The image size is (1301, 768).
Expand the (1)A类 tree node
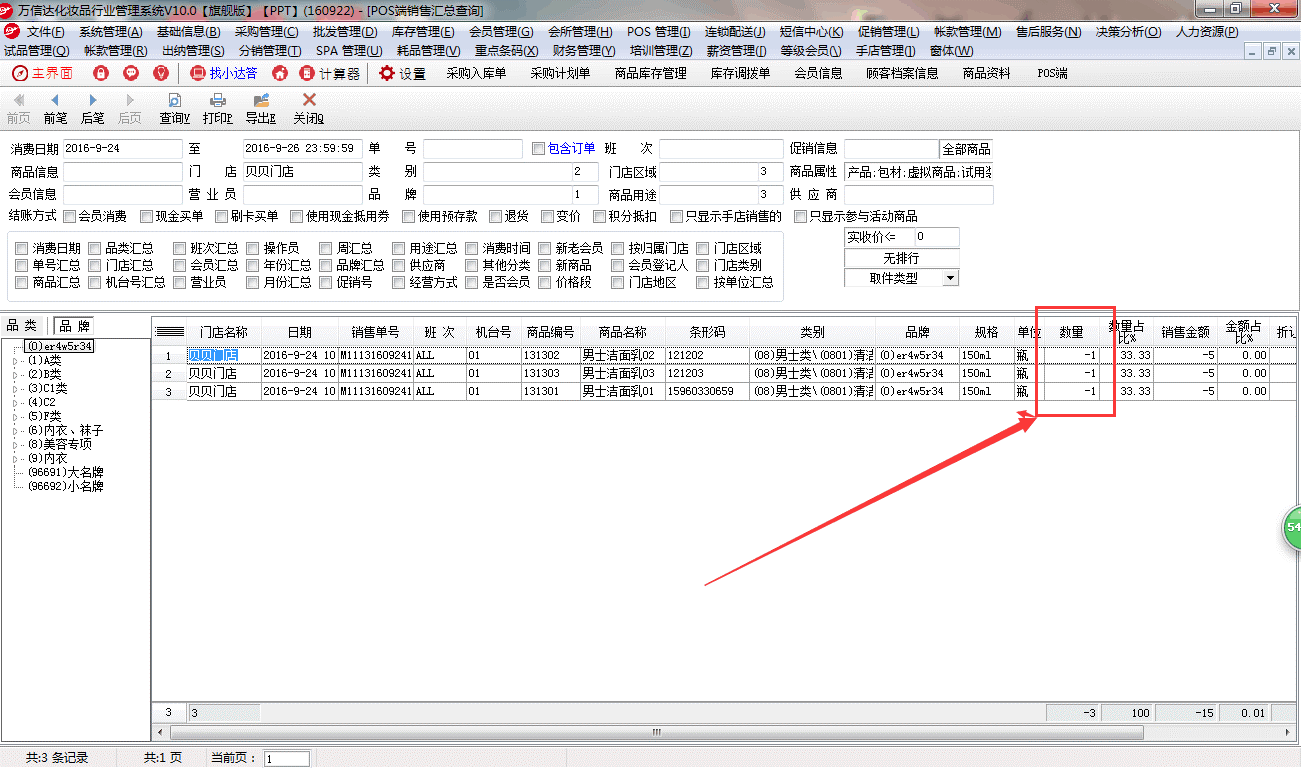point(14,360)
